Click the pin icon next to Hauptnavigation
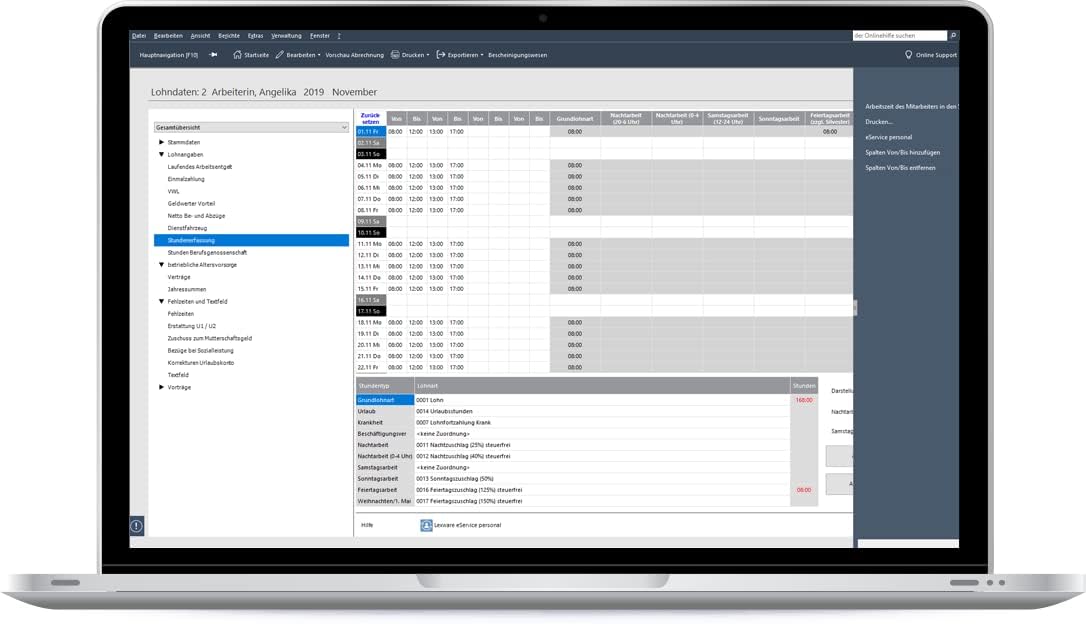Screen dimensions: 1086x624 pos(213,55)
